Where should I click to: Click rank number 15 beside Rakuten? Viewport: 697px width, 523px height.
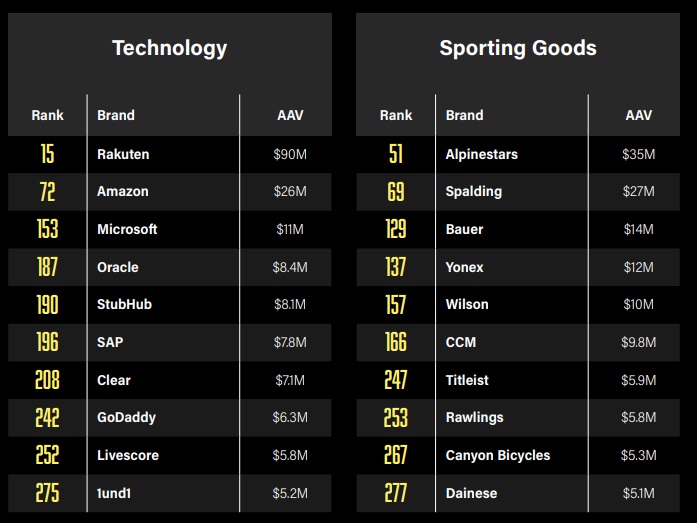[x=47, y=154]
